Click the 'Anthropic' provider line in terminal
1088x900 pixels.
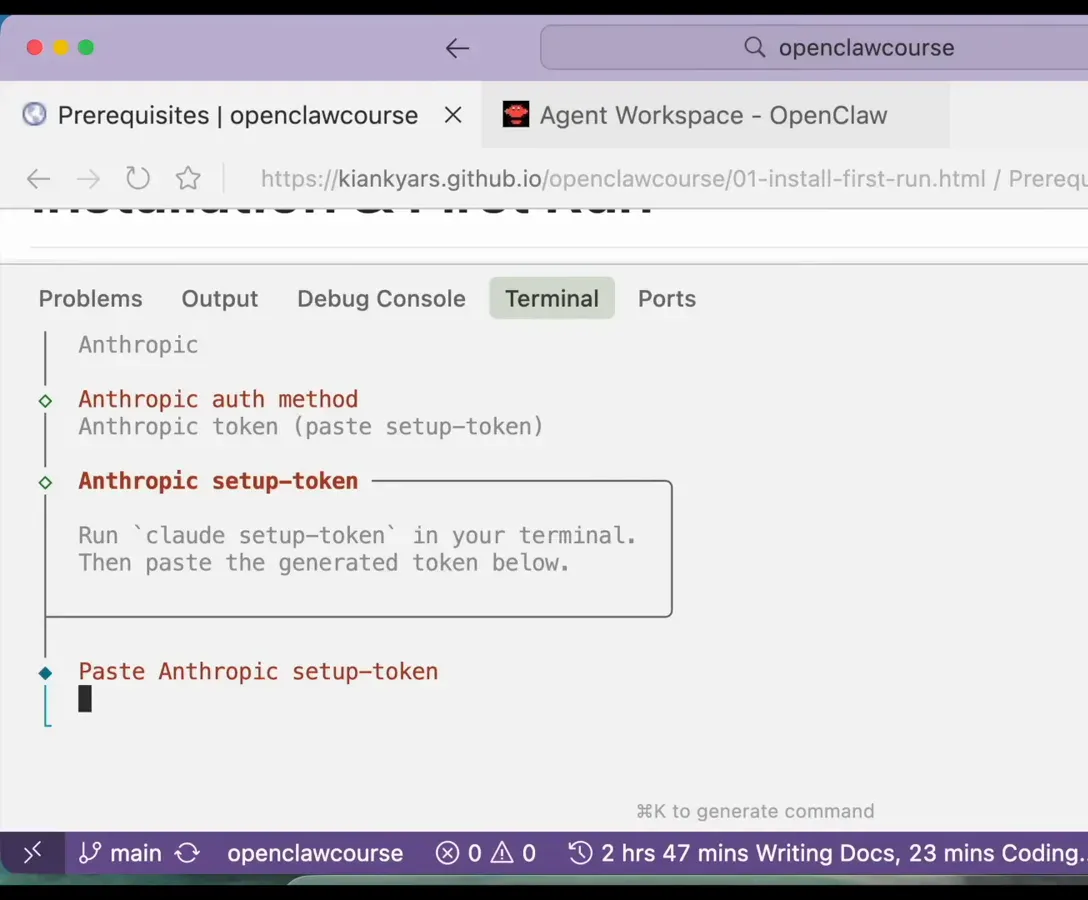click(138, 345)
